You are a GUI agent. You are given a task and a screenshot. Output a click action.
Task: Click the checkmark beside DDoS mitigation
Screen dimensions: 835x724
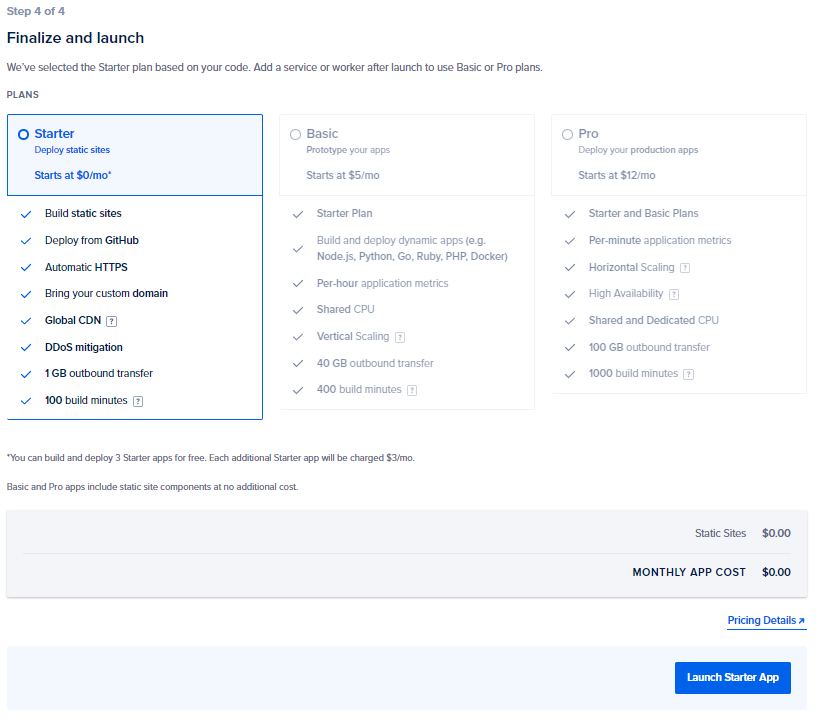(x=26, y=348)
